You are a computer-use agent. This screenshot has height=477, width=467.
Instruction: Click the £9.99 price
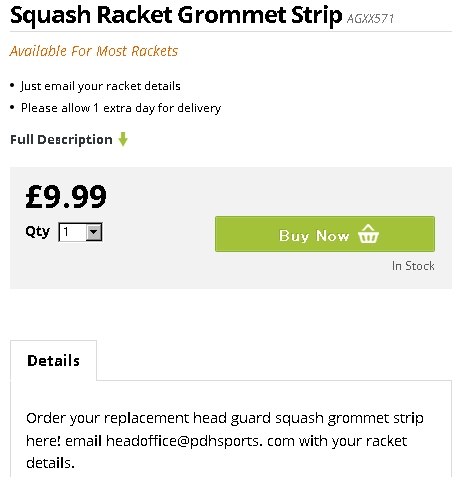66,197
